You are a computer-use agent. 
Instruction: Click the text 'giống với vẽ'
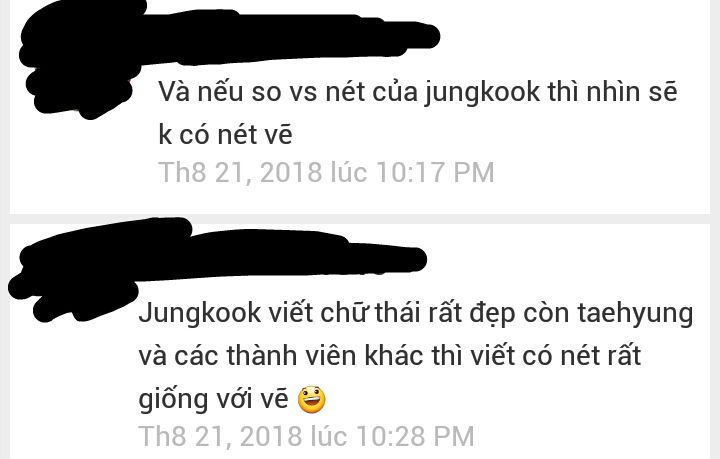pyautogui.click(x=214, y=398)
